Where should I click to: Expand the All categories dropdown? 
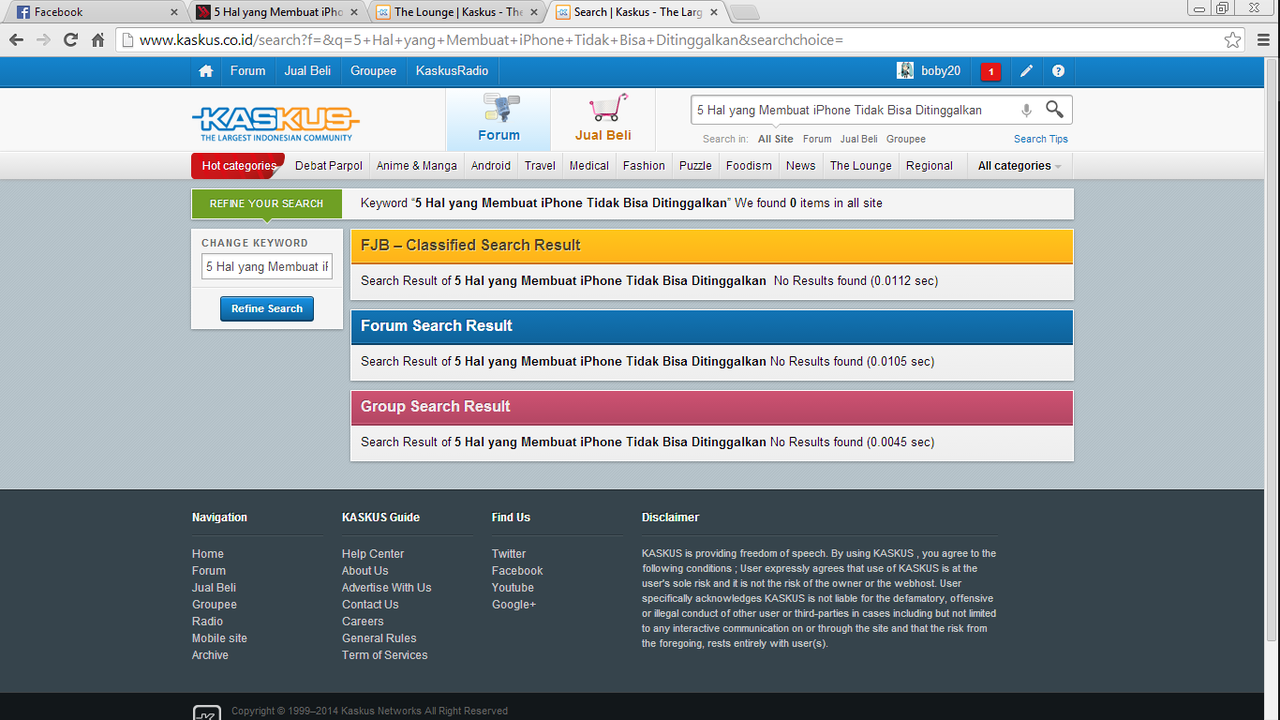pos(1019,166)
